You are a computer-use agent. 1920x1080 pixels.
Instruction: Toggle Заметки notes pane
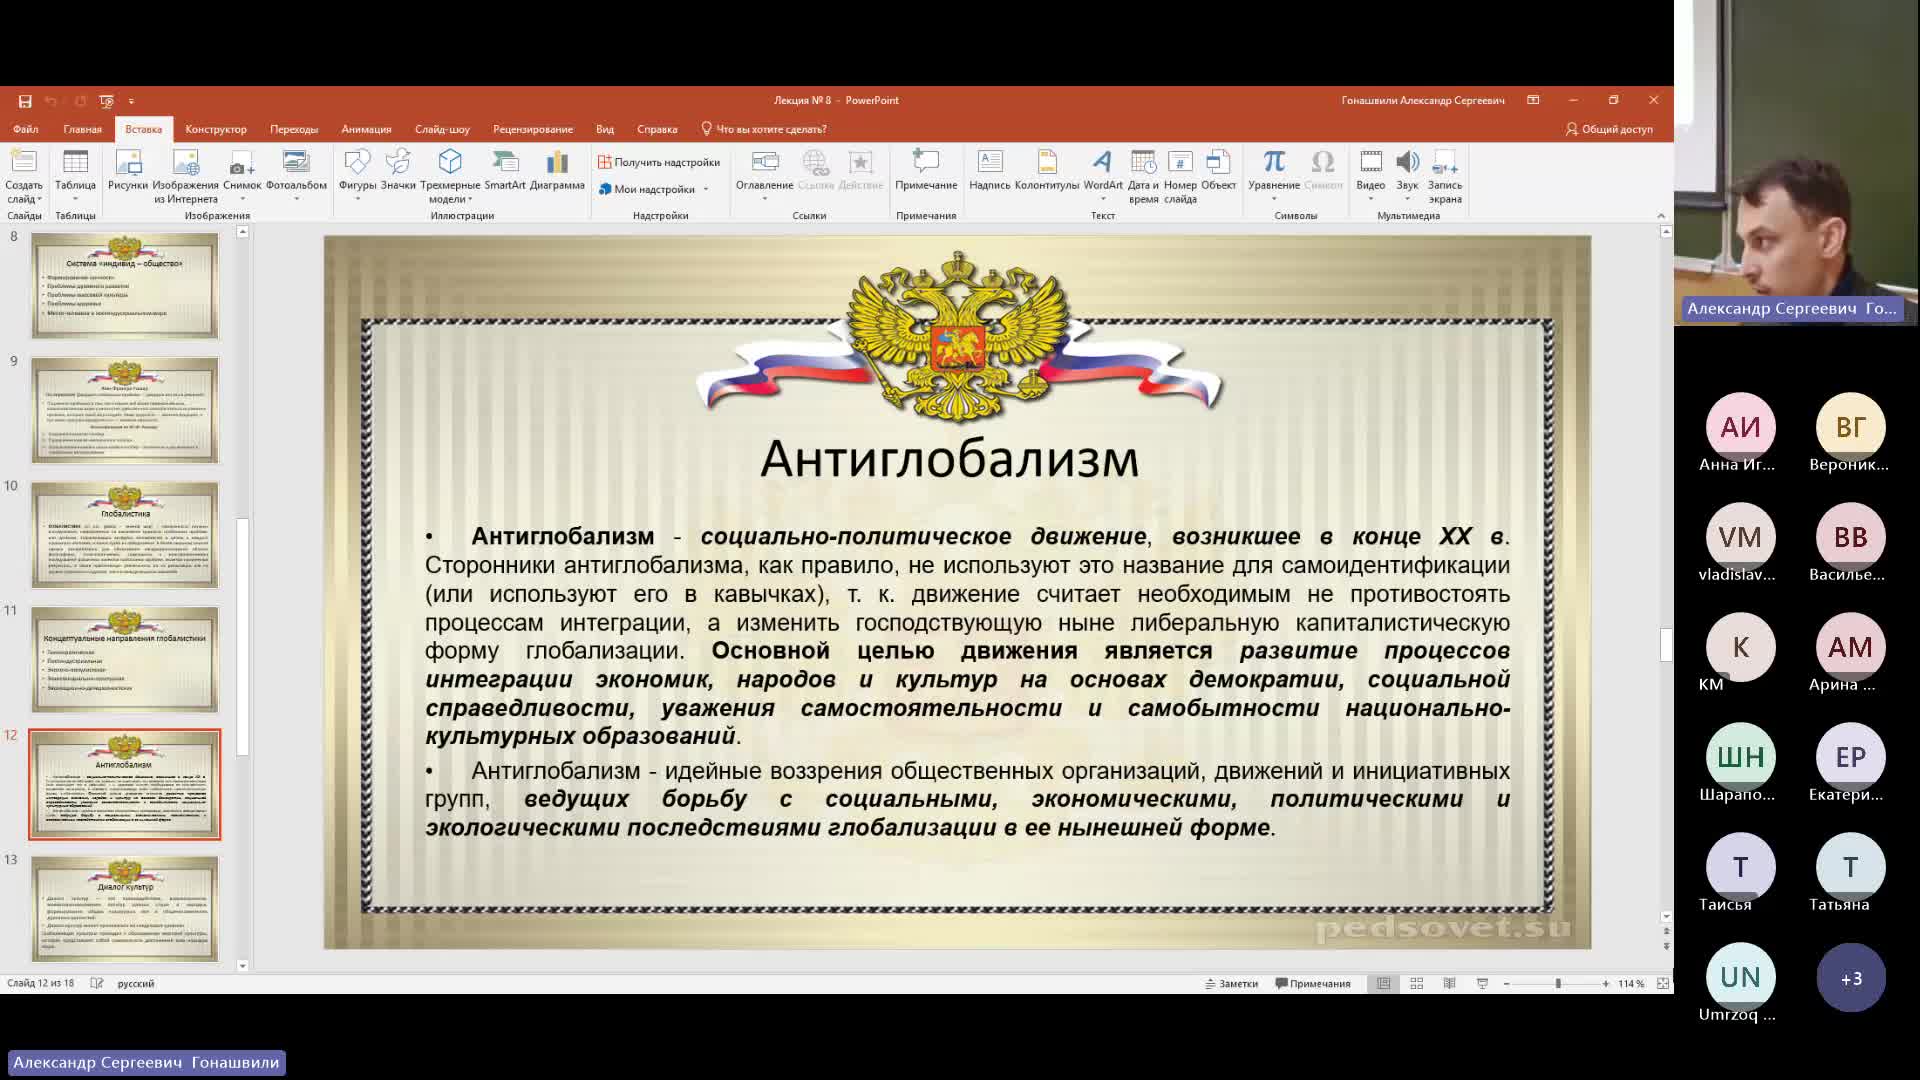coord(1232,984)
